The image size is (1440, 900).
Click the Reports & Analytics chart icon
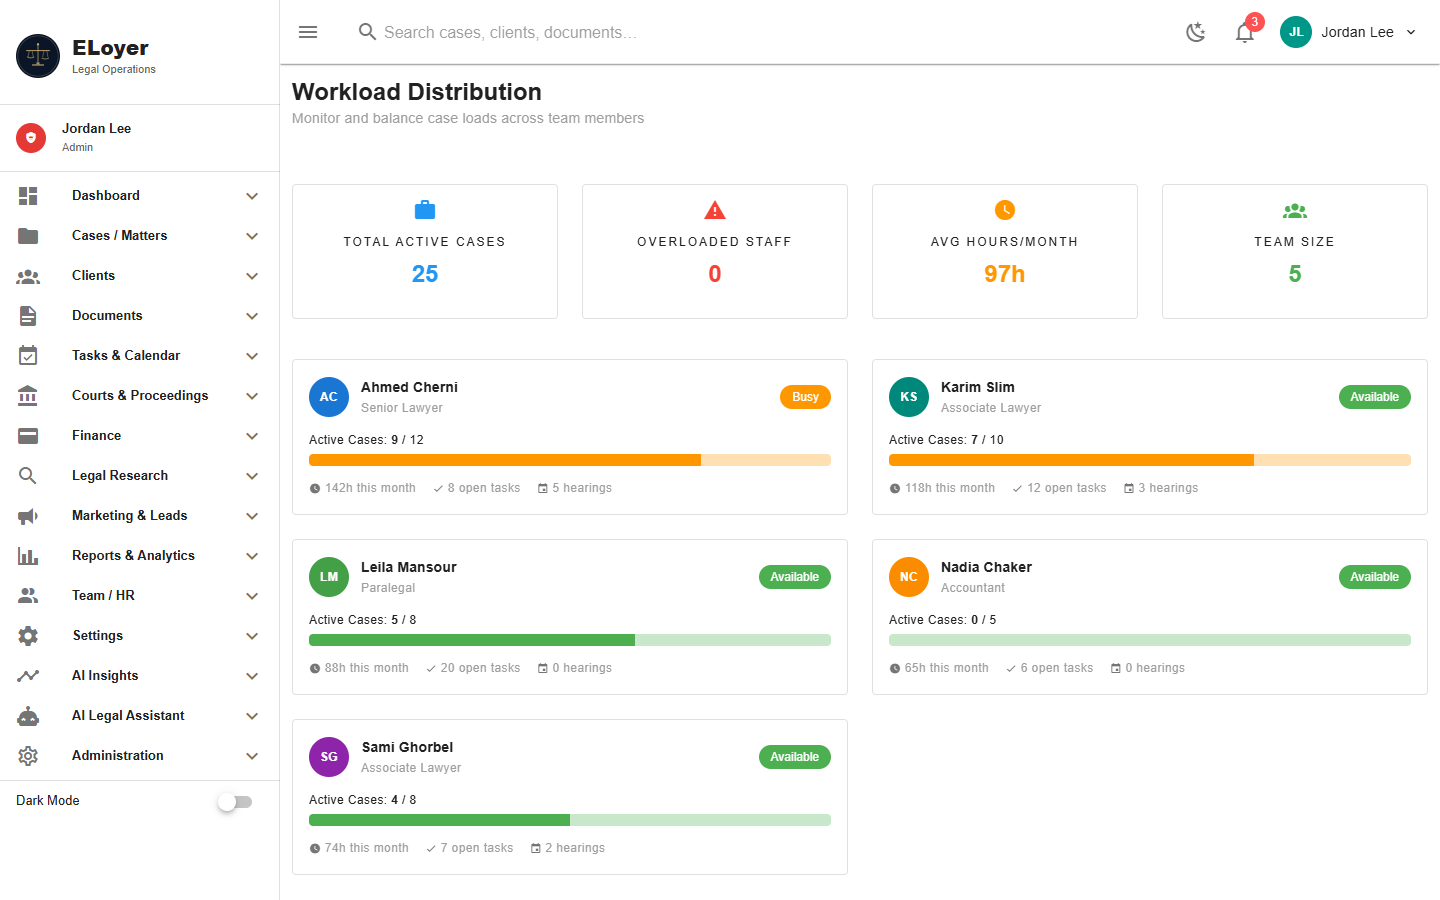[28, 556]
